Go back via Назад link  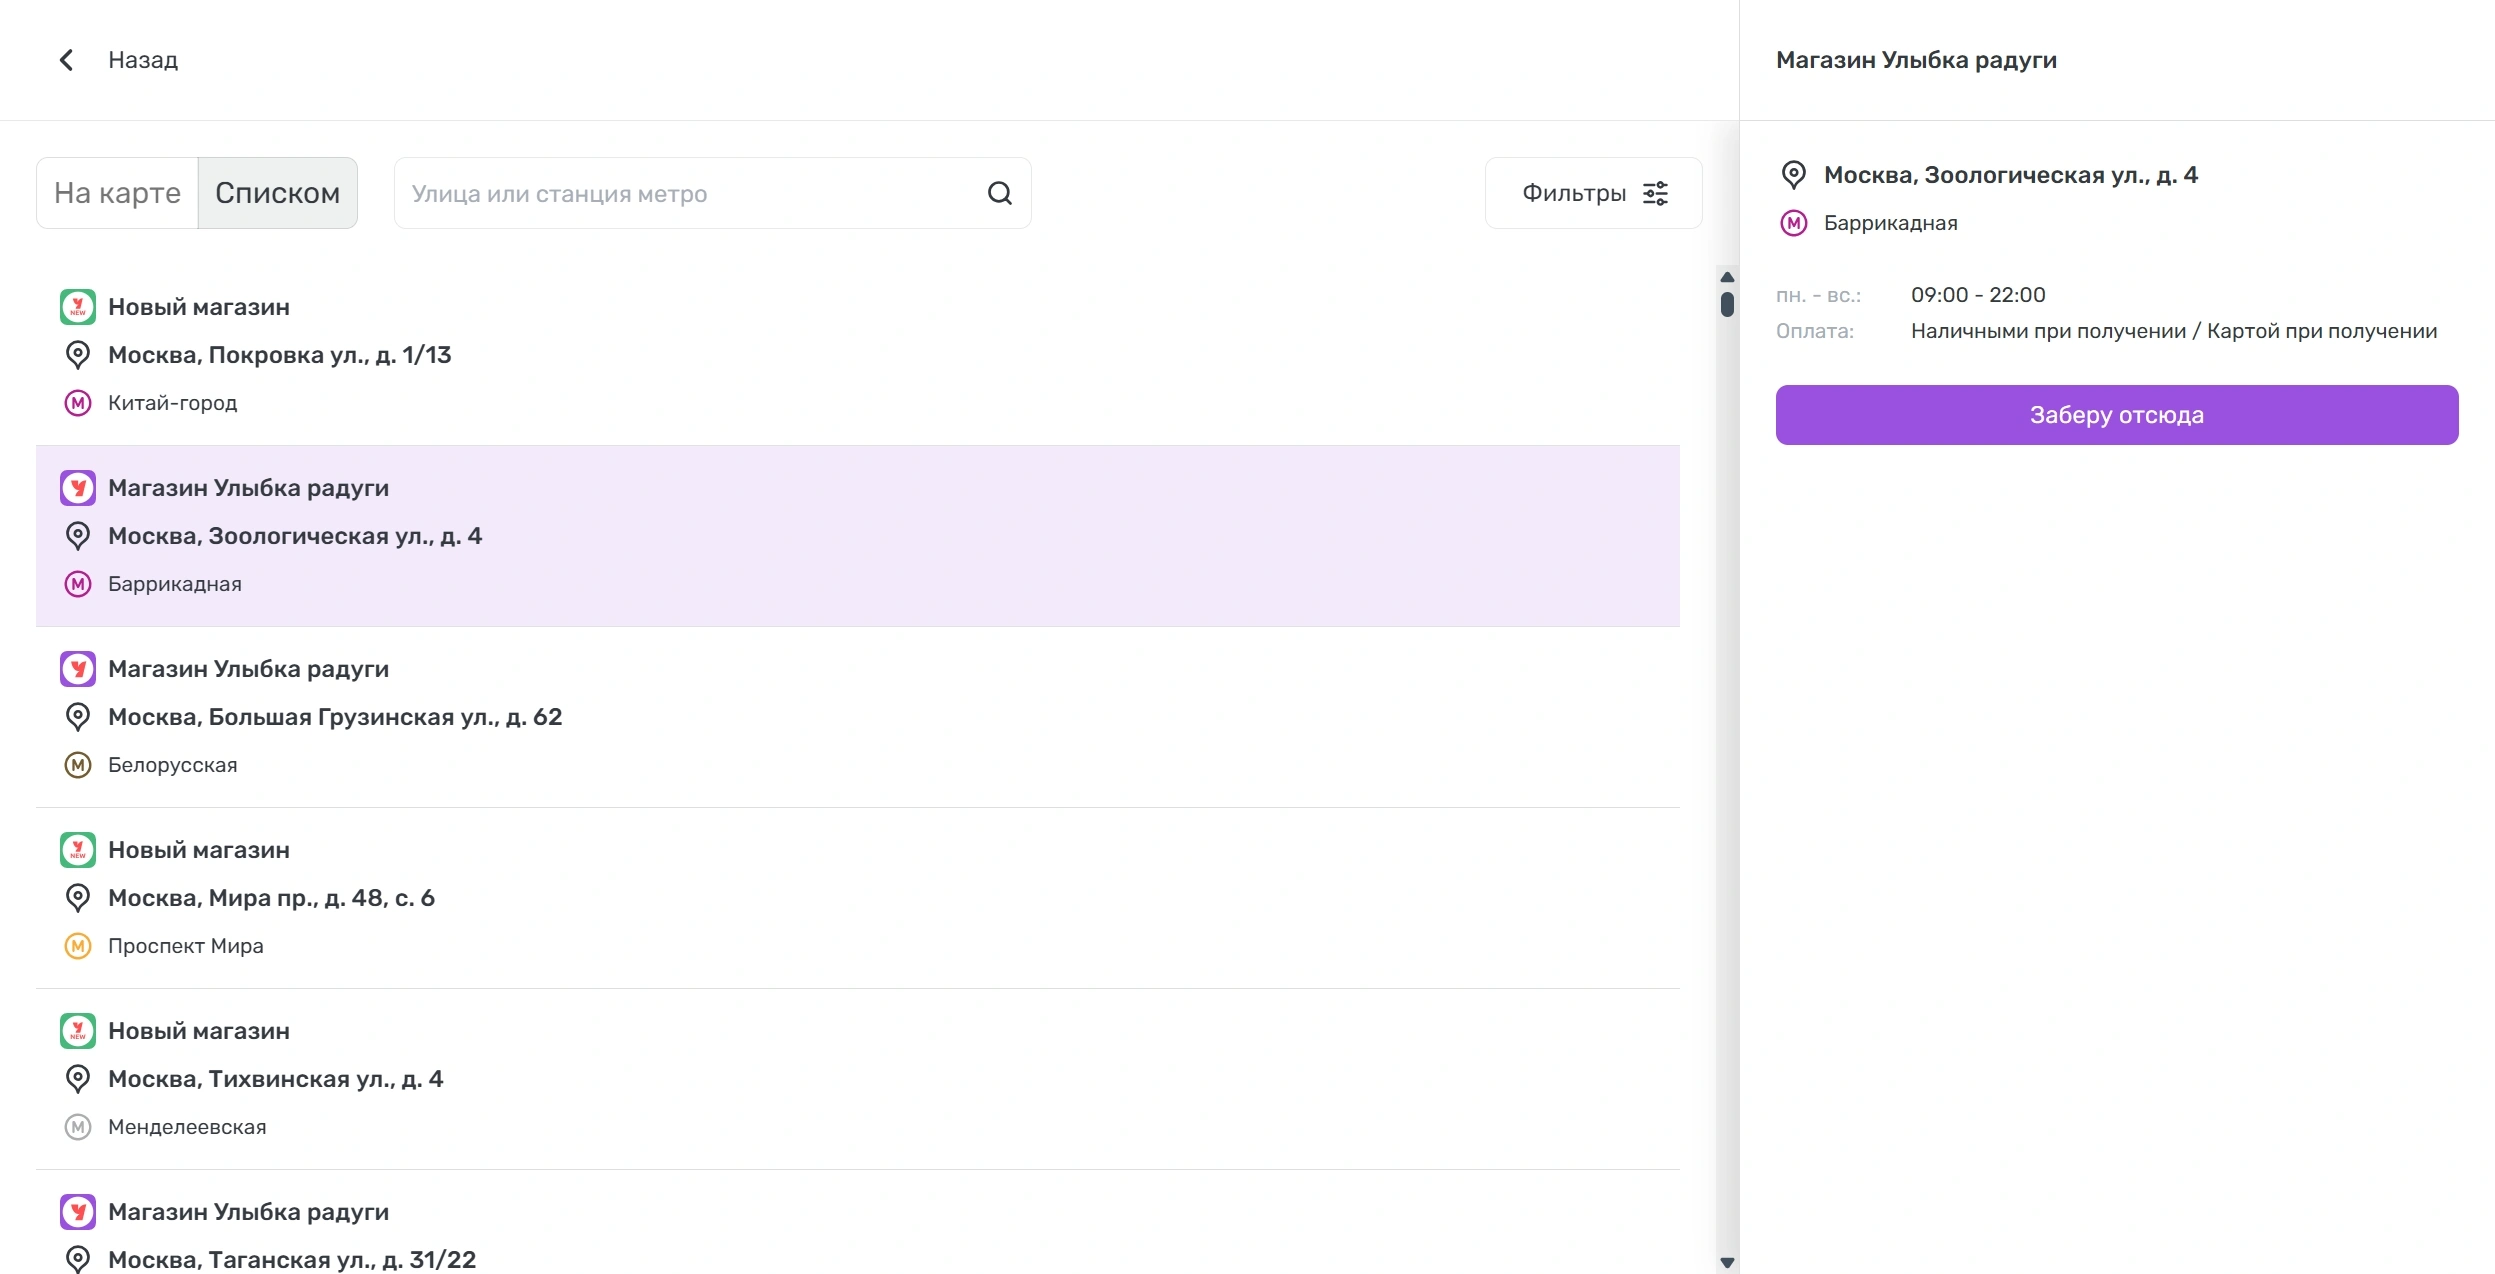tap(143, 60)
